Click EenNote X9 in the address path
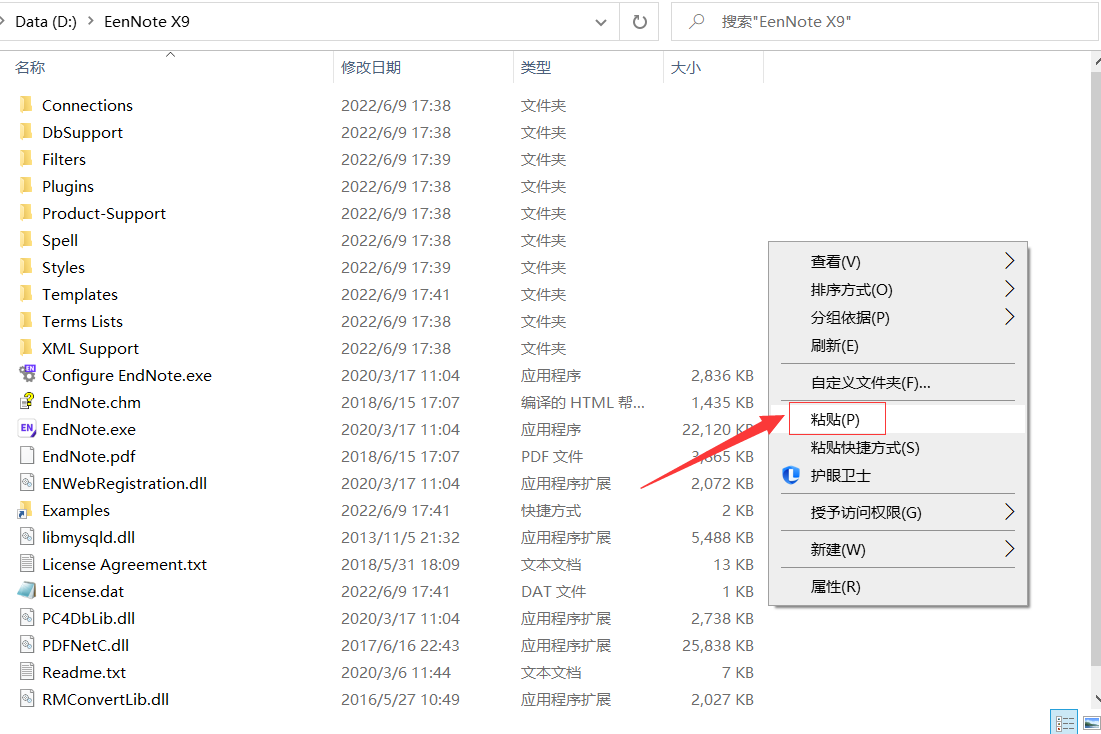Image resolution: width=1101 pixels, height=734 pixels. [x=147, y=22]
